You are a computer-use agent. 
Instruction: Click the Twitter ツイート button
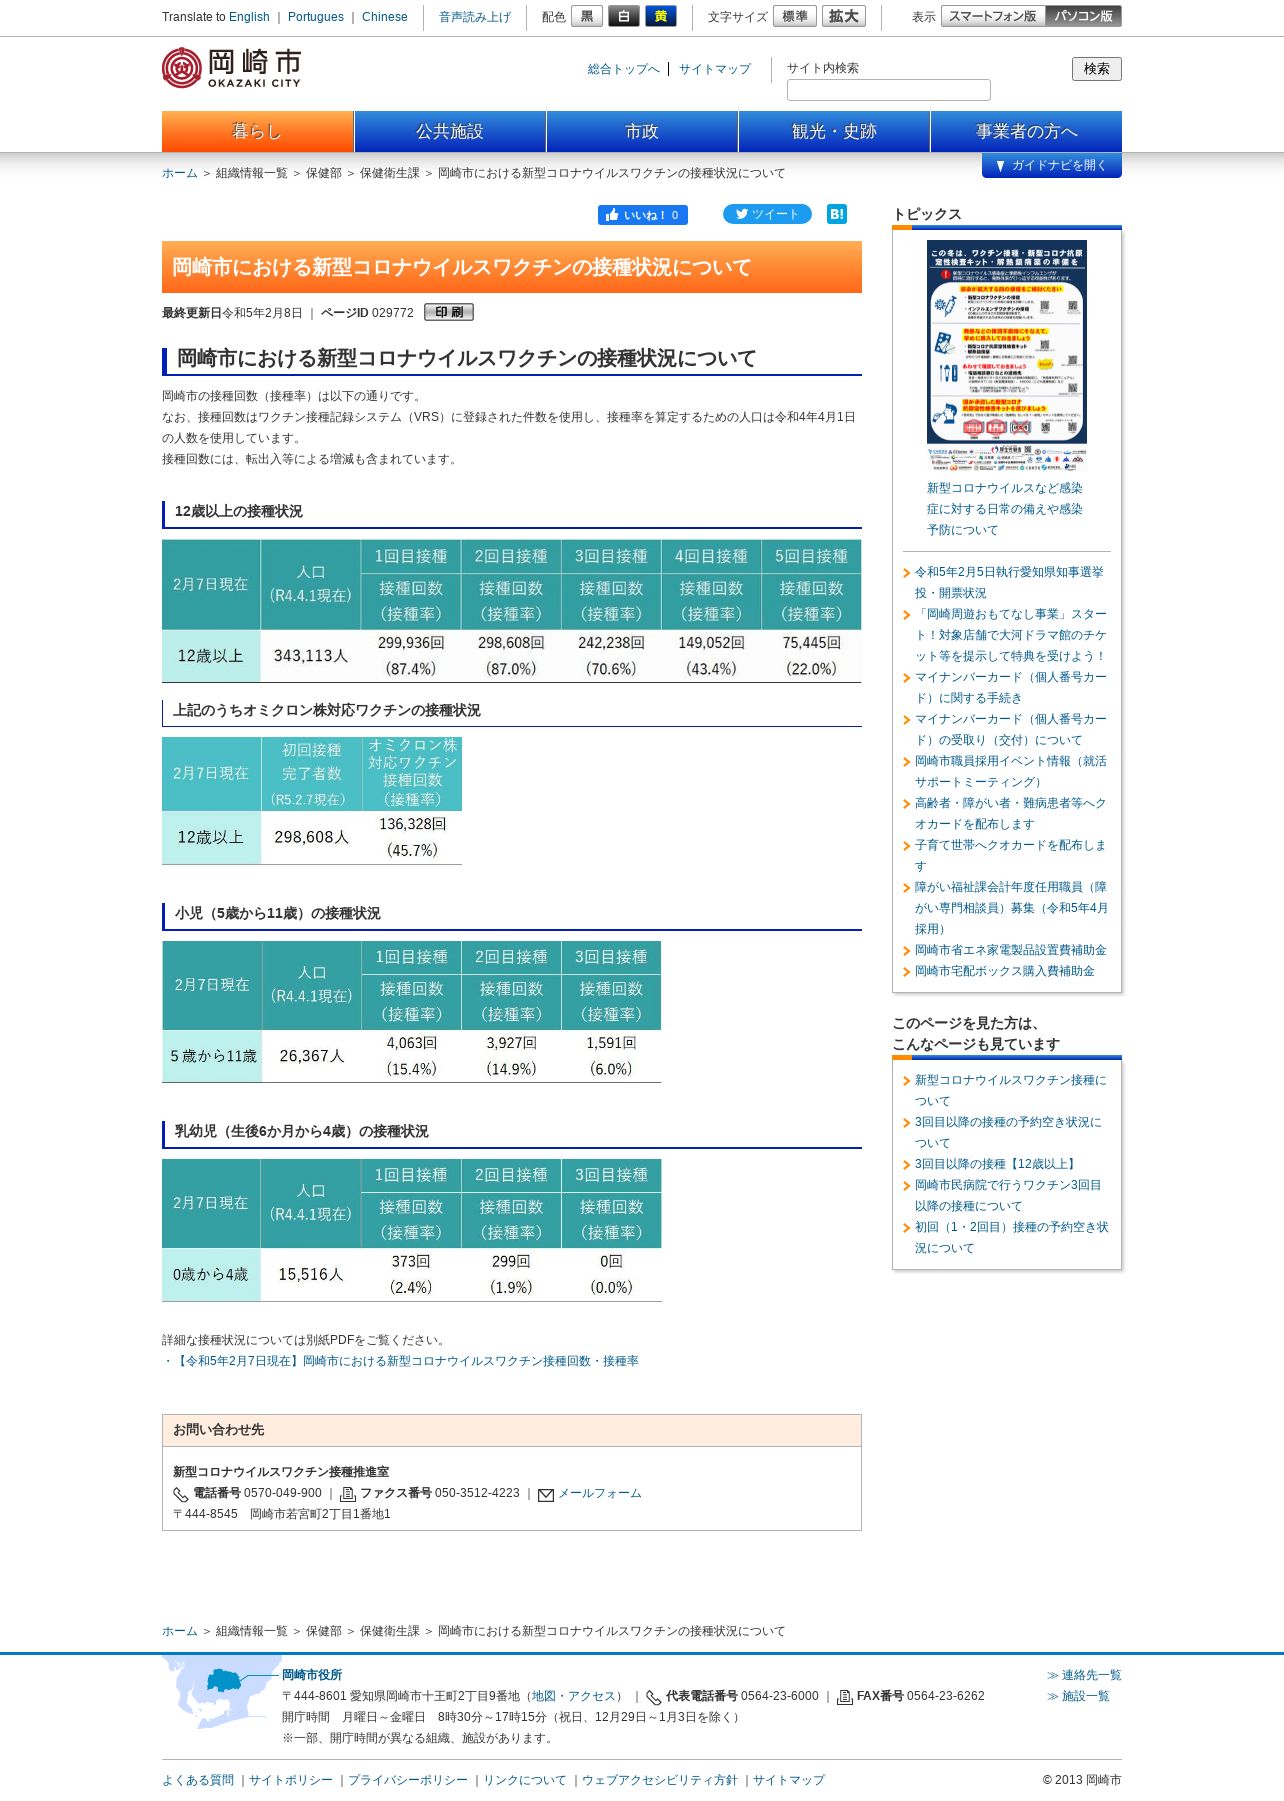(x=767, y=214)
